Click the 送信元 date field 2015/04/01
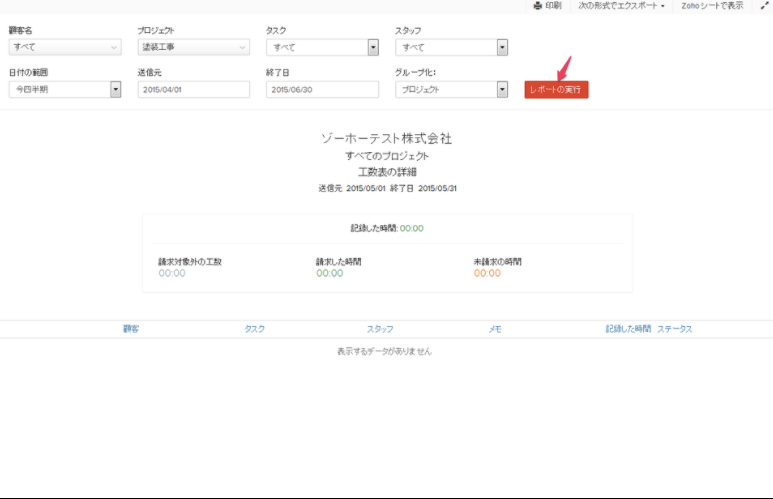This screenshot has height=499, width=773. coord(193,89)
